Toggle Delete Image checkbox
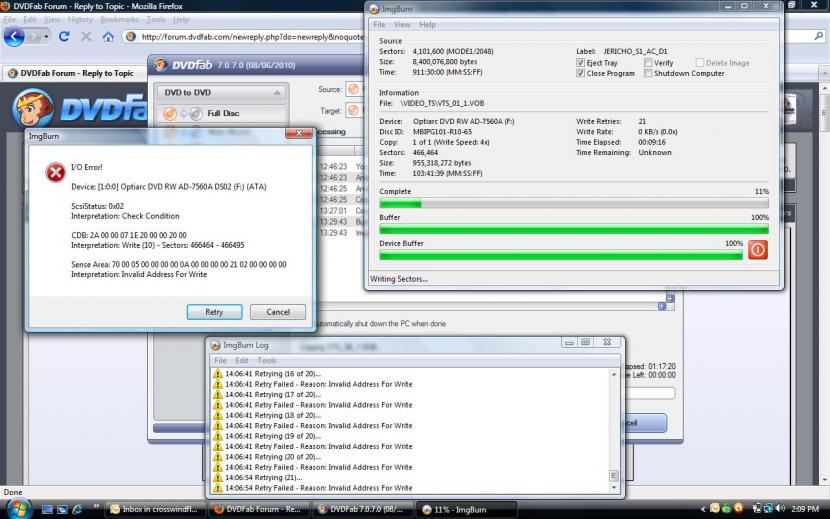This screenshot has width=830, height=519. click(x=700, y=62)
